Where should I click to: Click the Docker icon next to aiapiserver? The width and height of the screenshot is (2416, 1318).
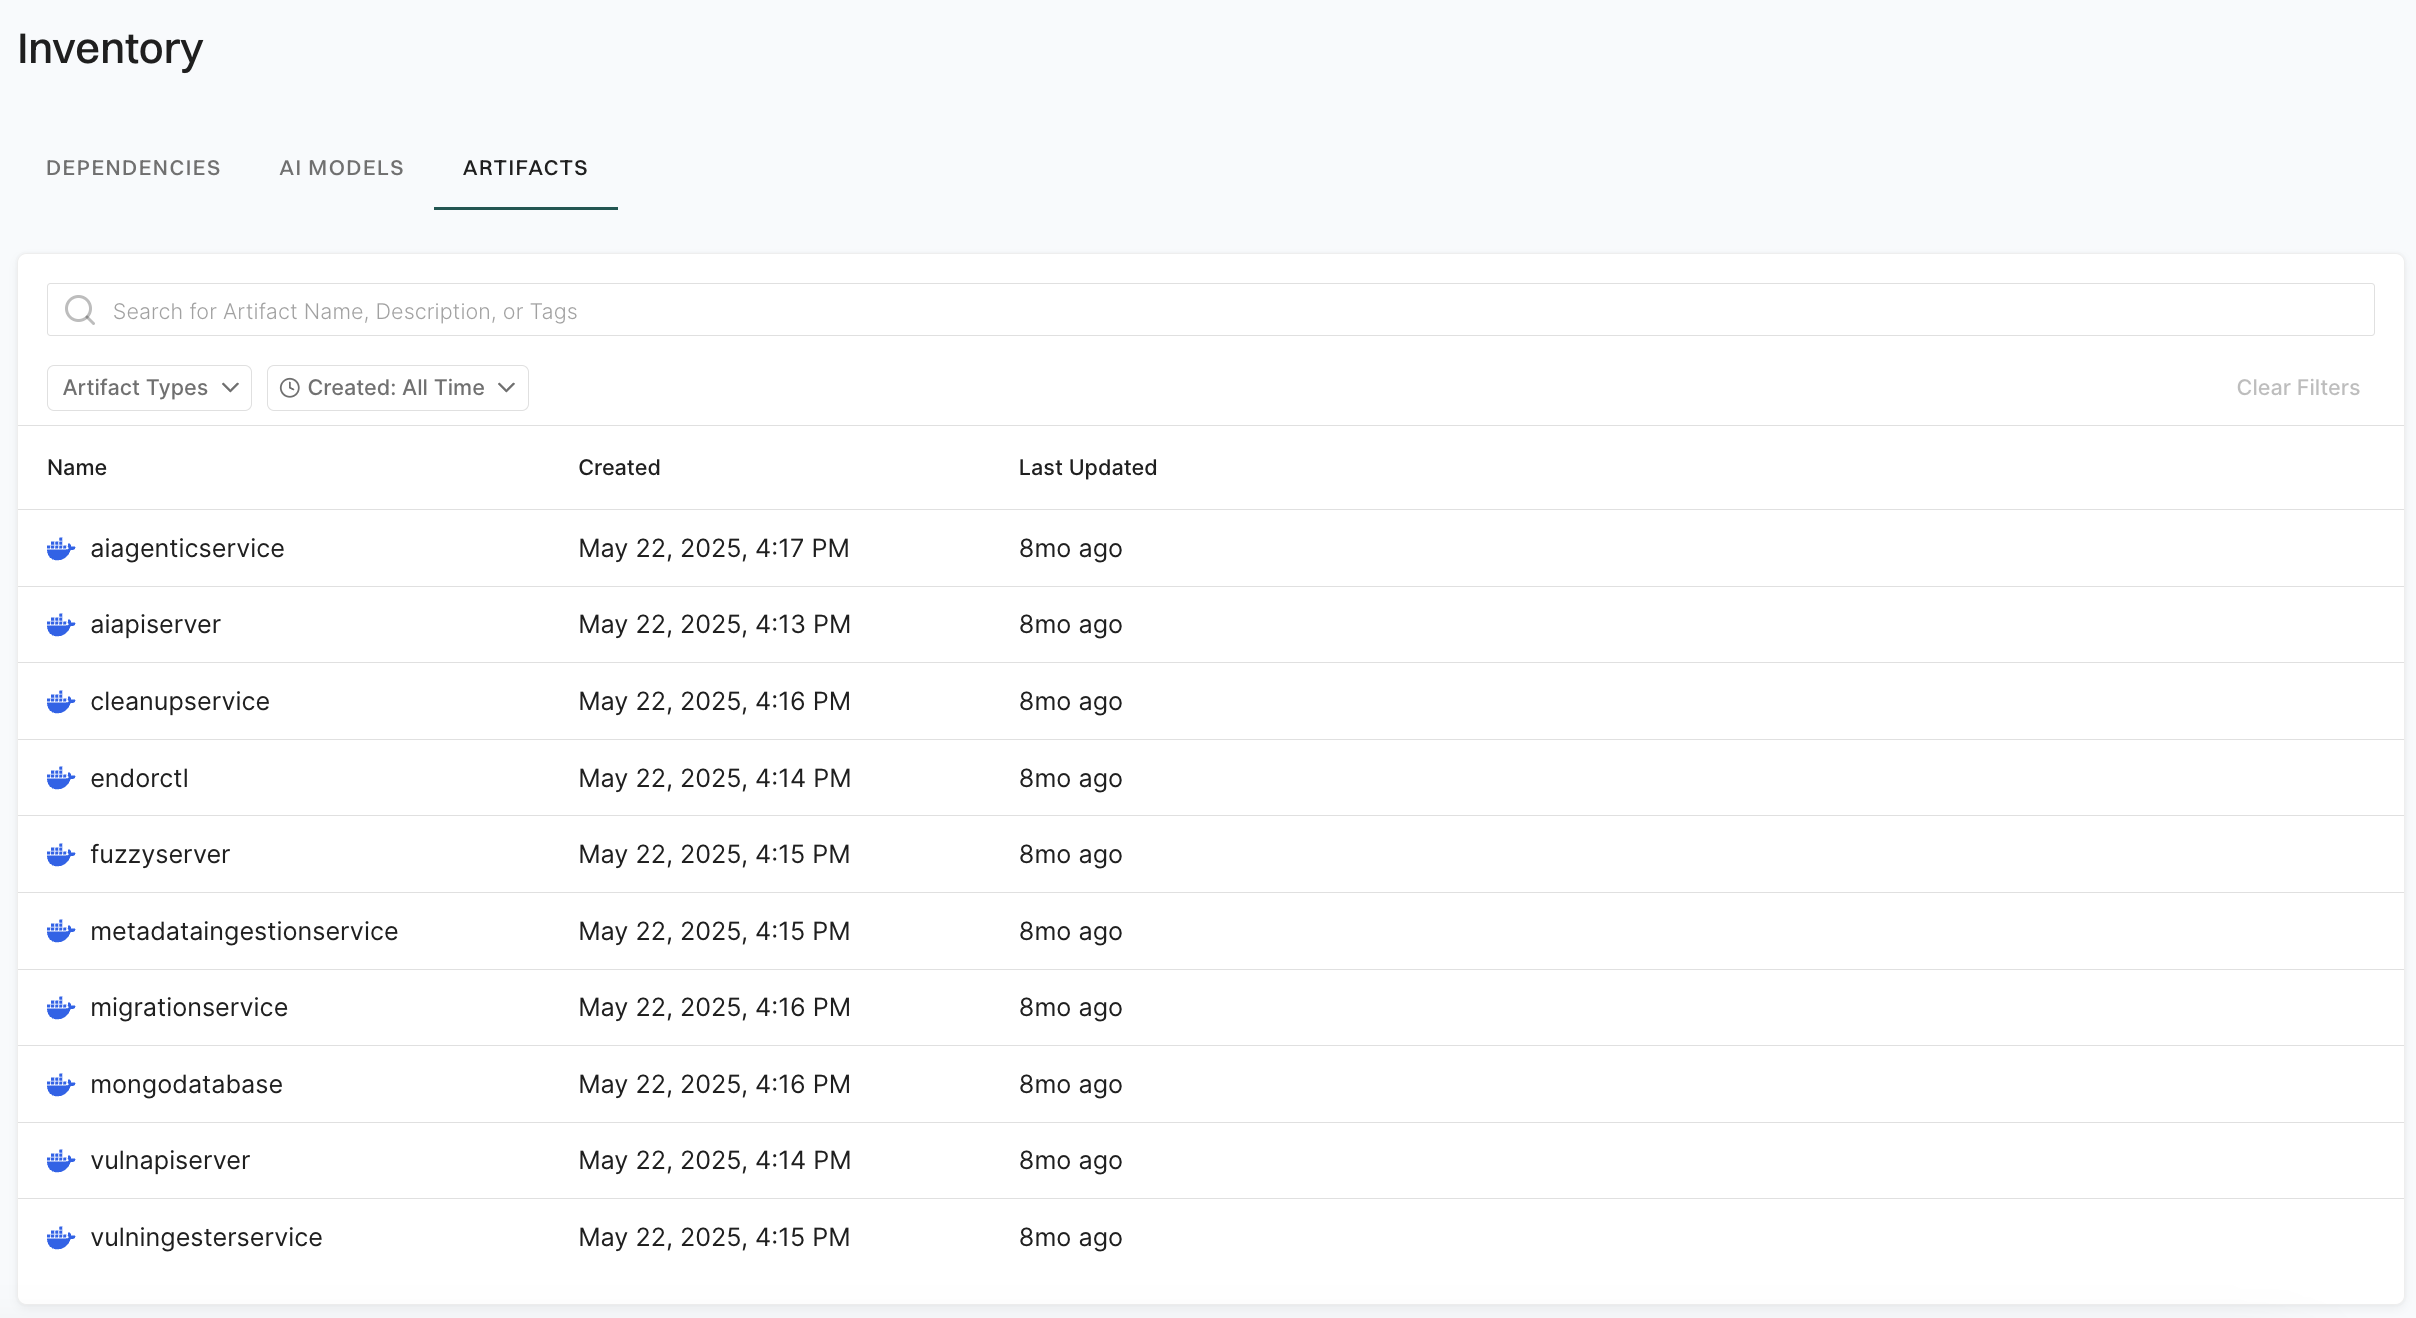[61, 625]
